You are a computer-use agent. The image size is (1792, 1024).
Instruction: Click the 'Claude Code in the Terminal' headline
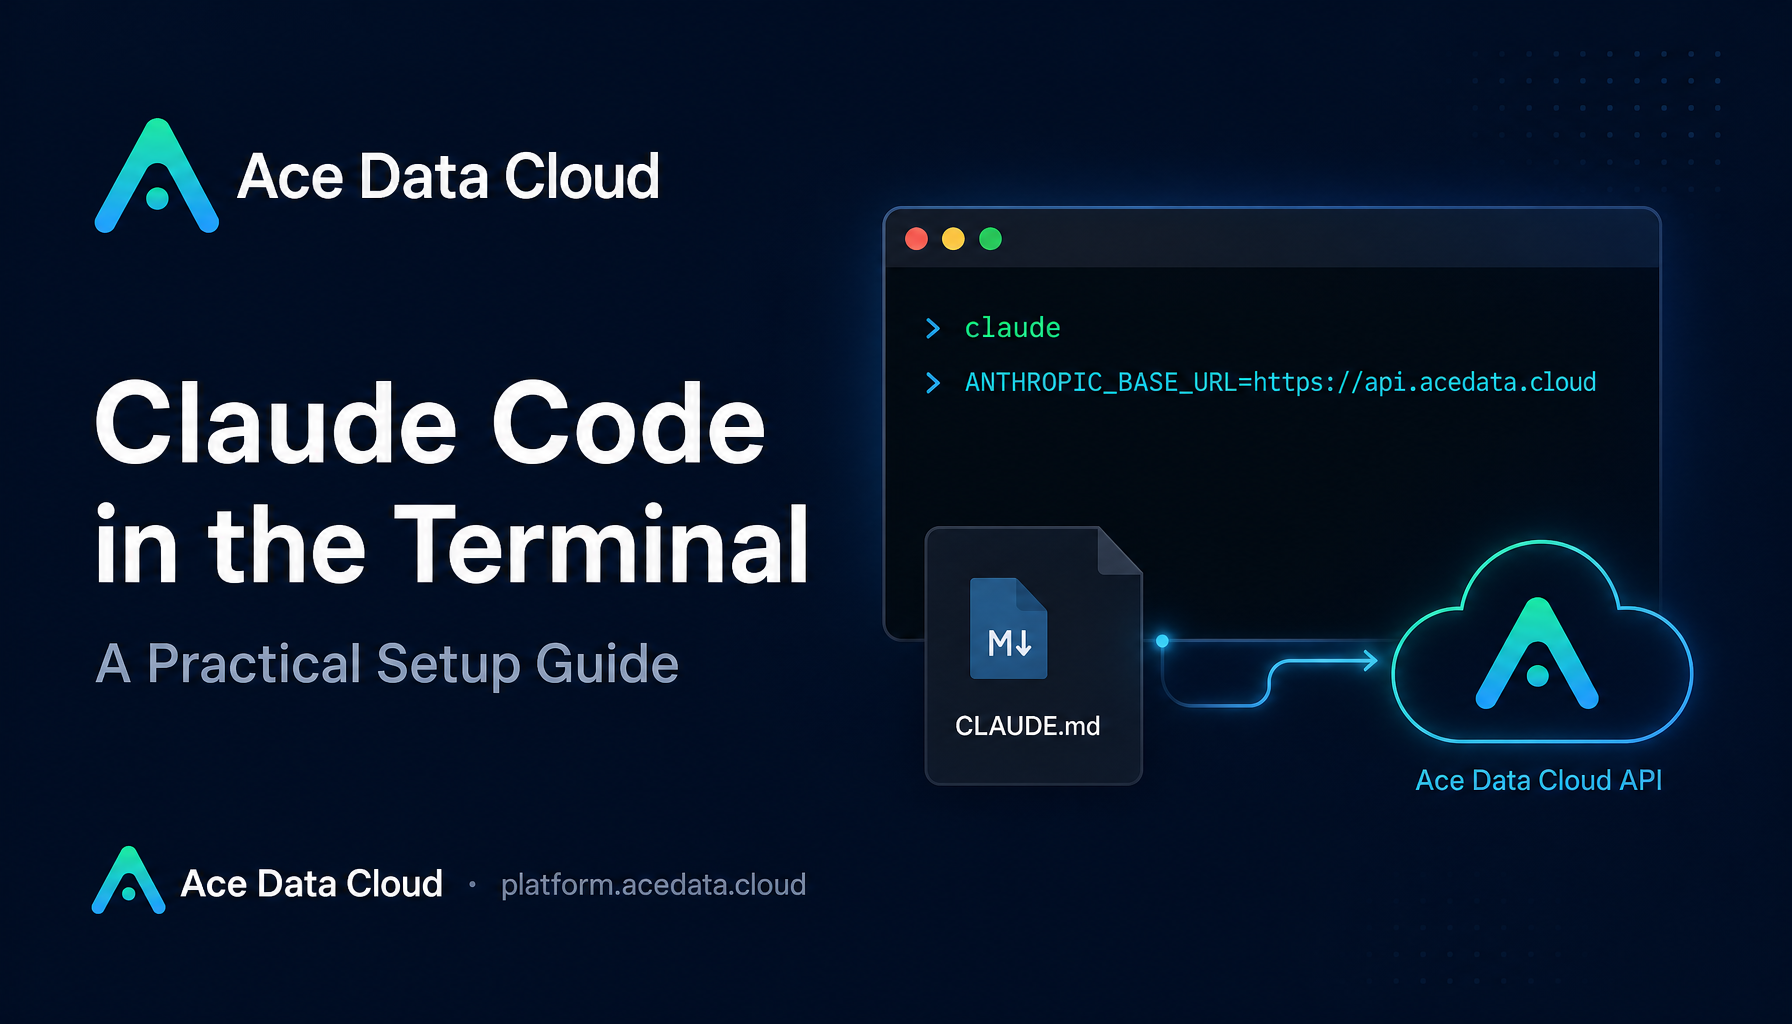452,483
